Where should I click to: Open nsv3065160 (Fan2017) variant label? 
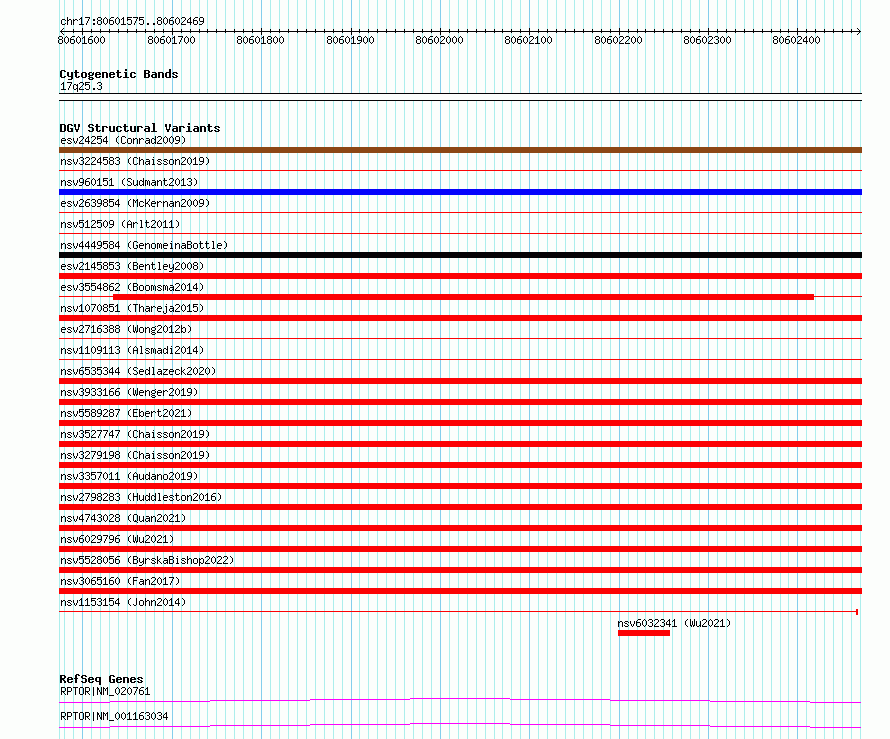pos(120,581)
